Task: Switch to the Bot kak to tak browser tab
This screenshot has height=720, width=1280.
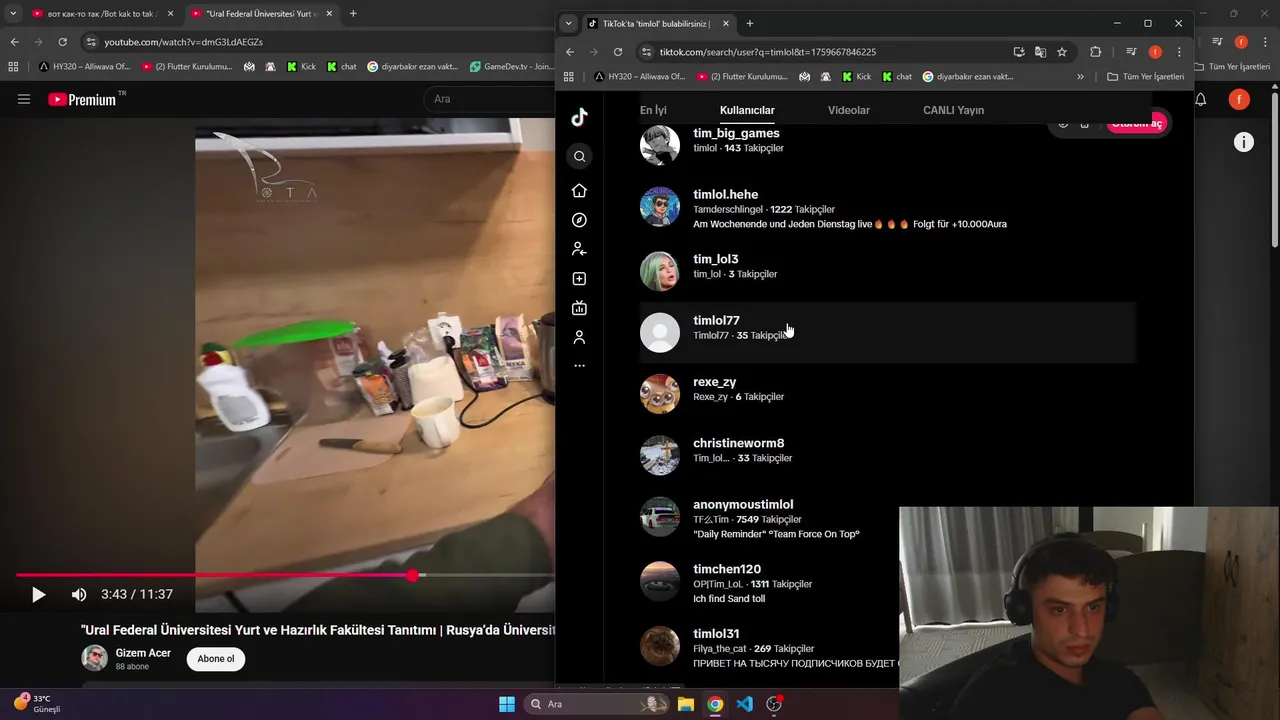Action: (101, 14)
